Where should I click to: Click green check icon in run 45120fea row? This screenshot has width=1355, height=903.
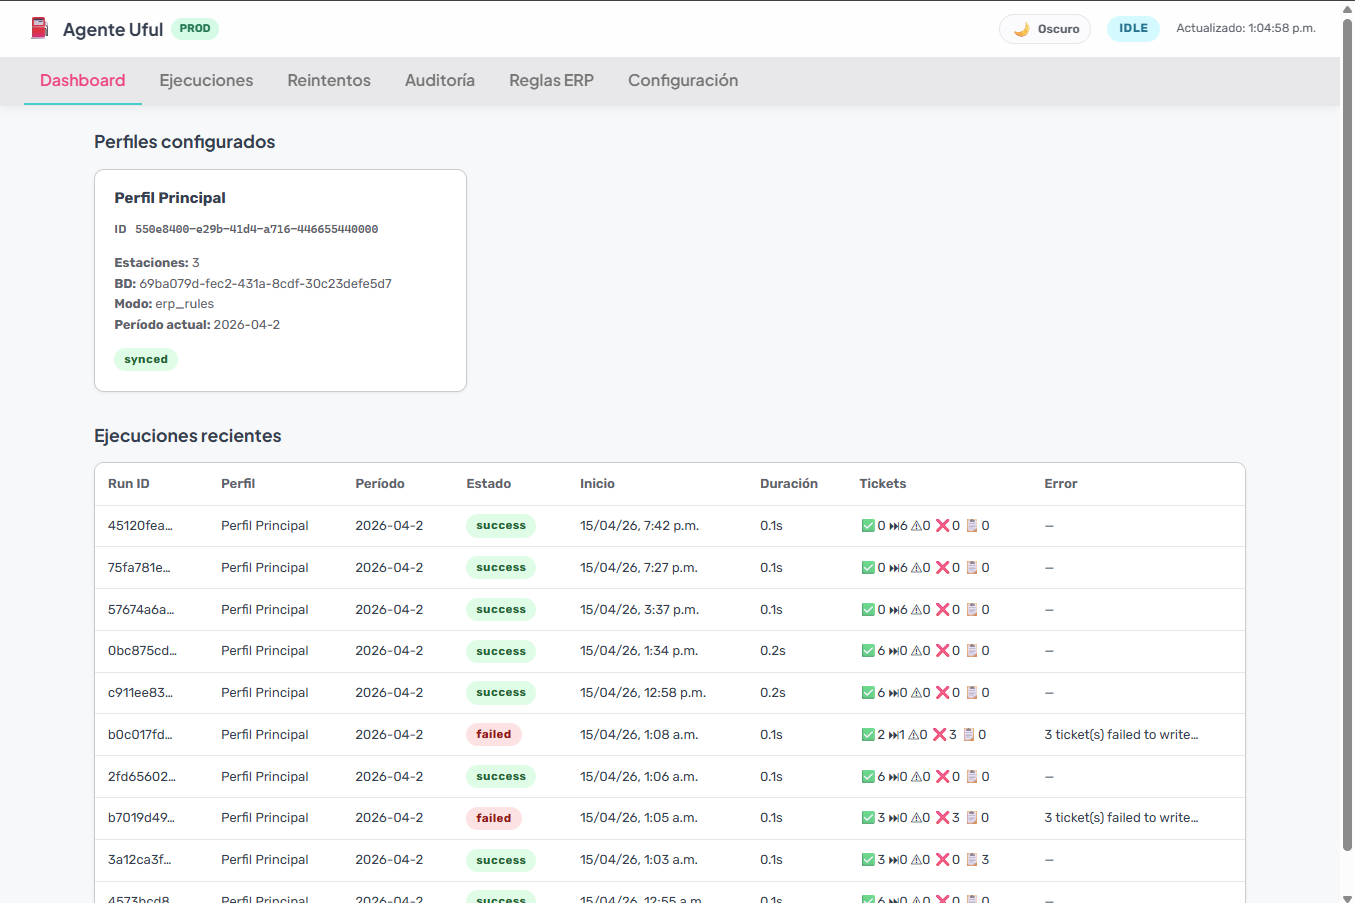coord(868,526)
